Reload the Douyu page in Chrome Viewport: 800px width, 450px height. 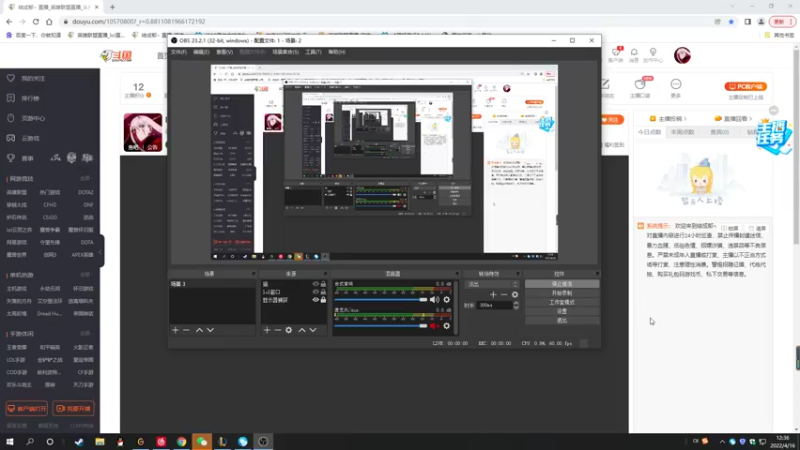[36, 21]
